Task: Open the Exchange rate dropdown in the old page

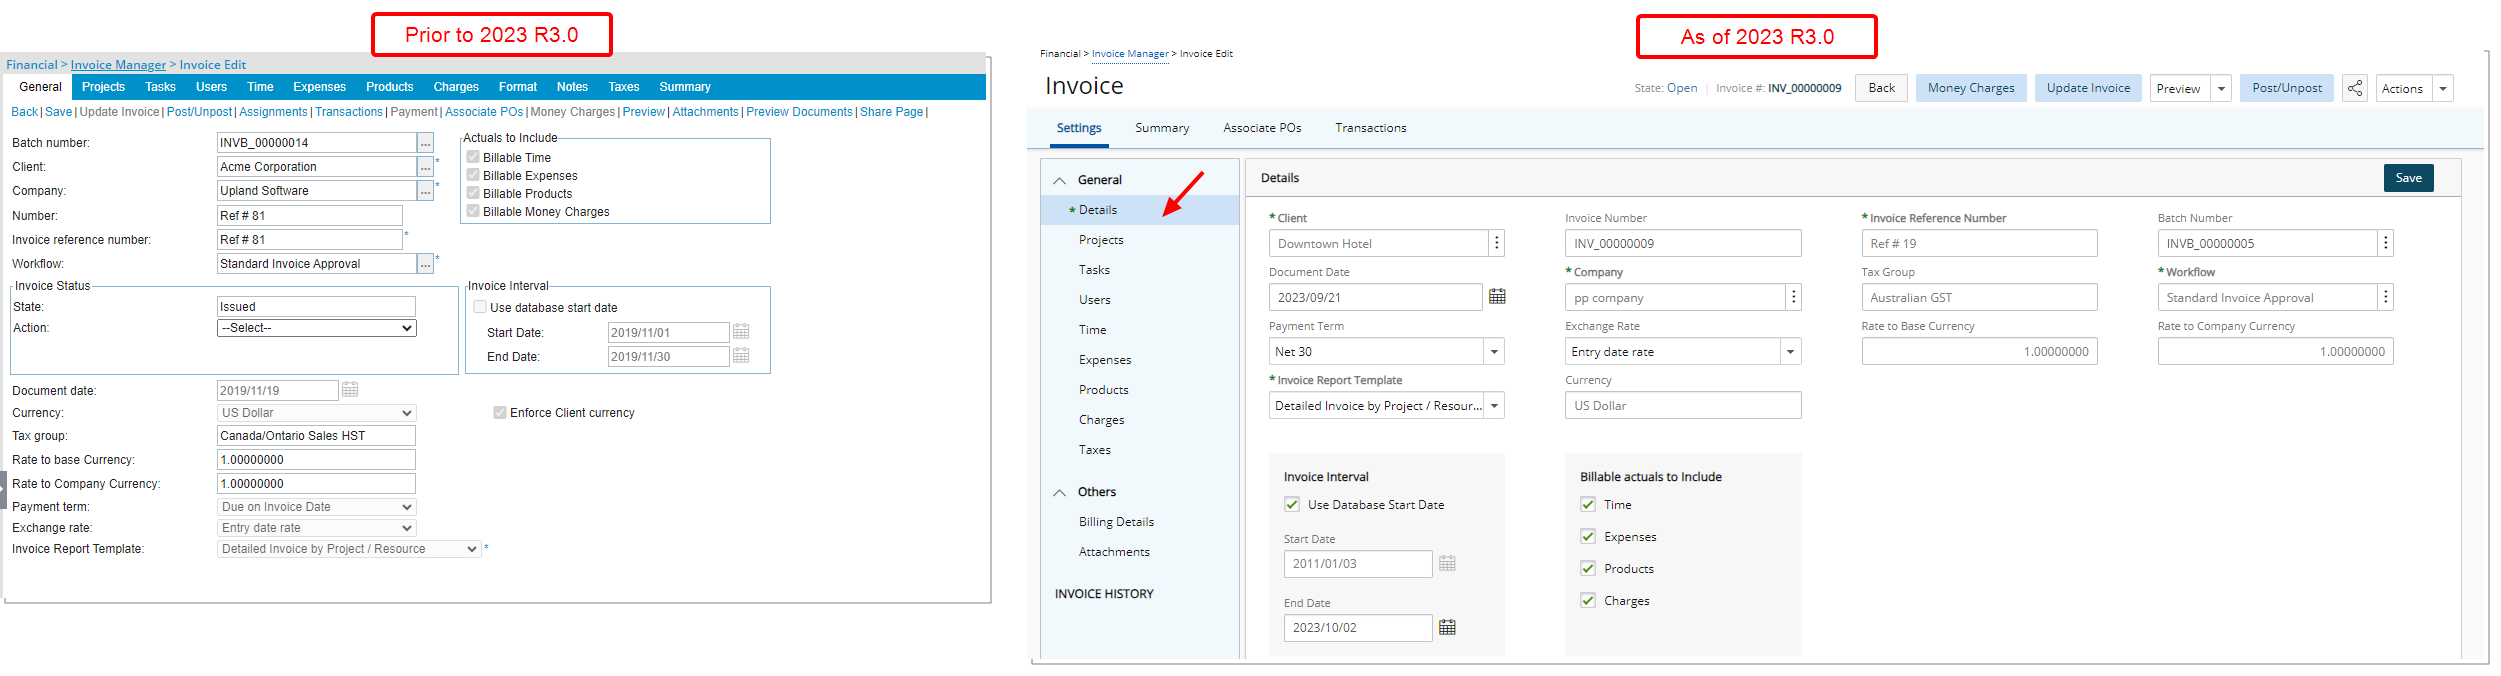Action: [316, 528]
